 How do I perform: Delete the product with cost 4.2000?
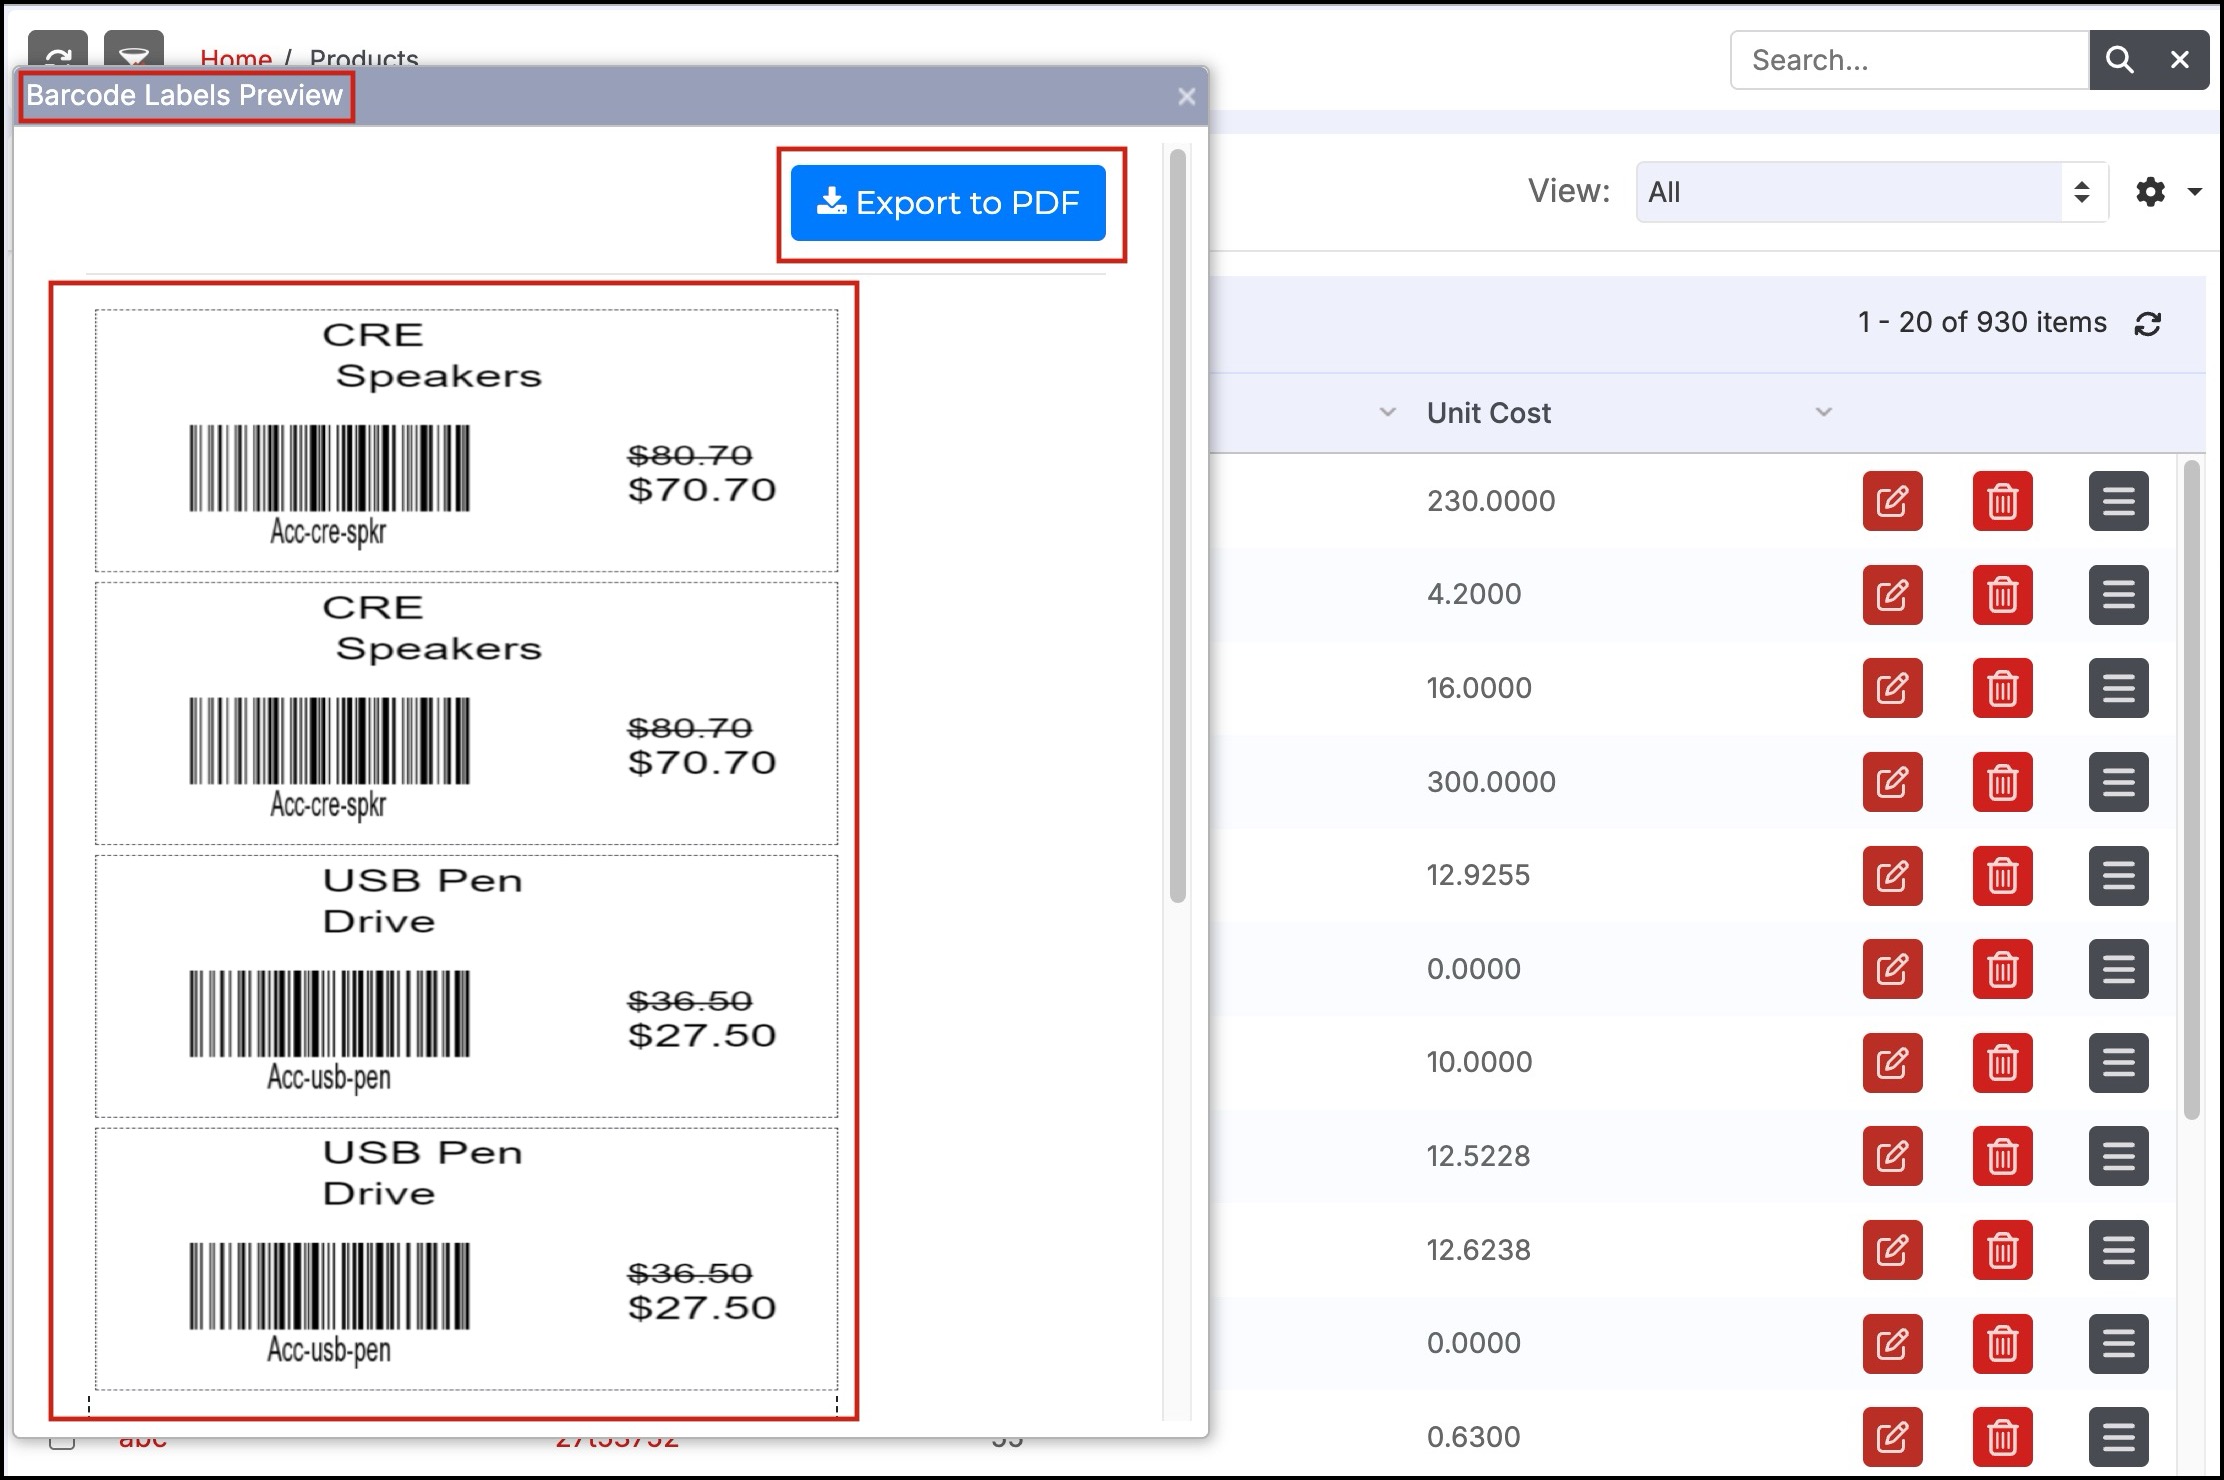pos(2002,595)
